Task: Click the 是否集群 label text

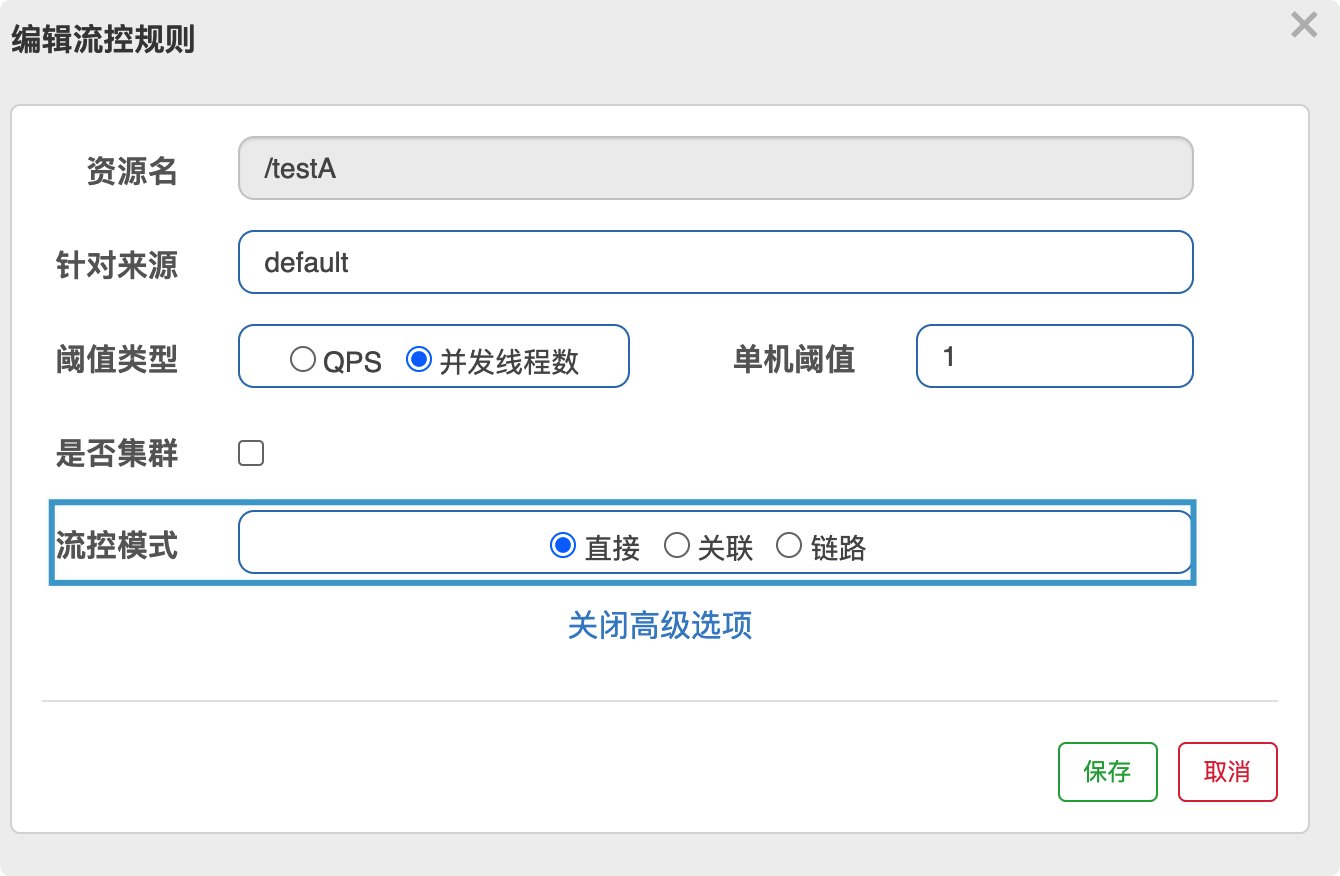Action: (117, 454)
